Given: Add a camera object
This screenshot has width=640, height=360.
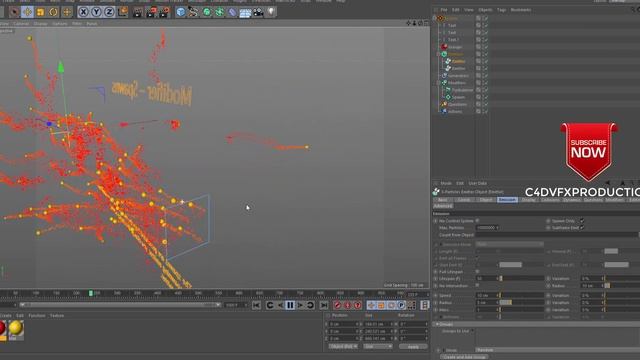Looking at the screenshot, I should [258, 12].
